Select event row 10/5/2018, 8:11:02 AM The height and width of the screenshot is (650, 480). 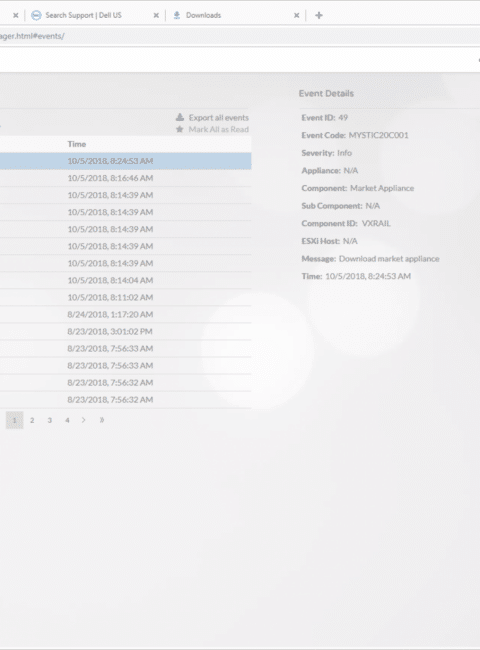coord(125,297)
